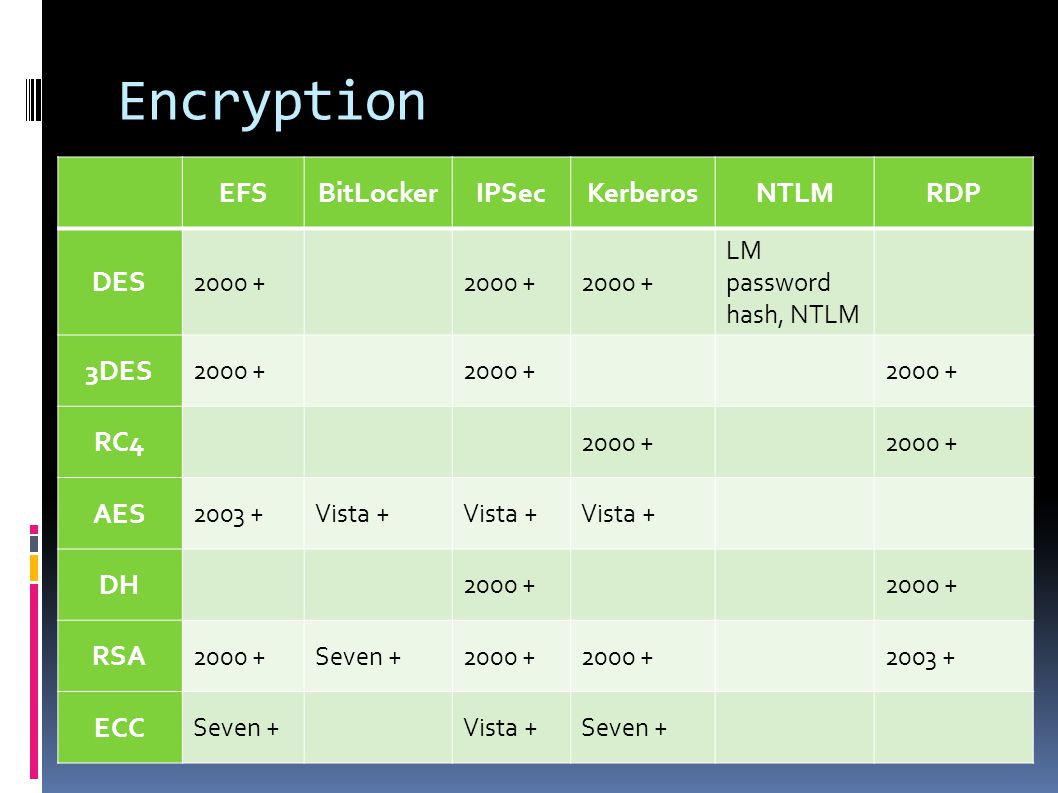Select the ECC row label

pyautogui.click(x=119, y=728)
